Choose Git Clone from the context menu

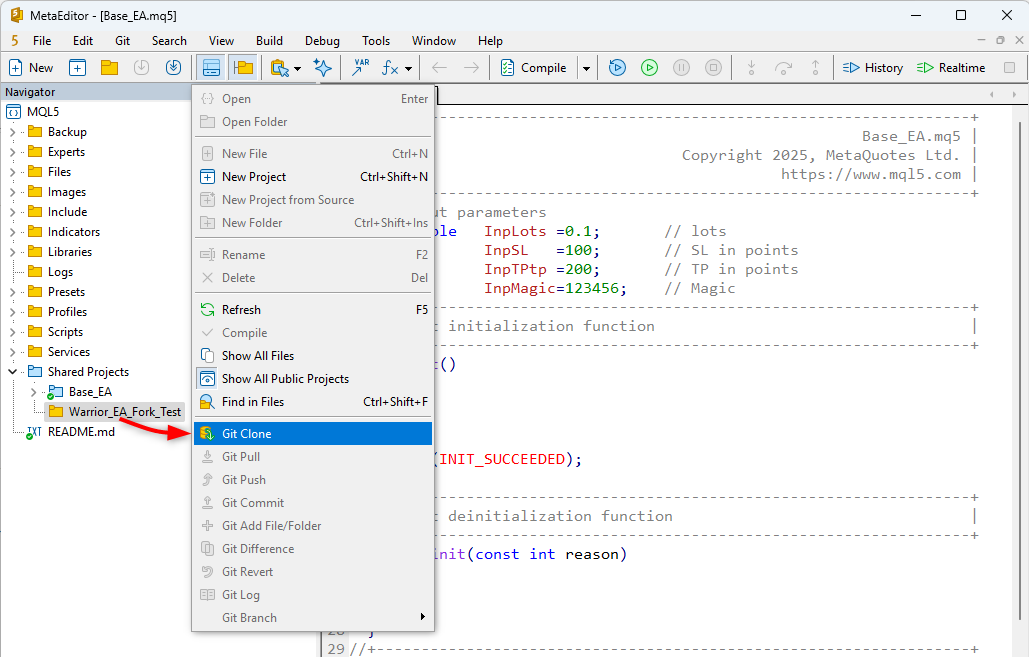click(313, 434)
